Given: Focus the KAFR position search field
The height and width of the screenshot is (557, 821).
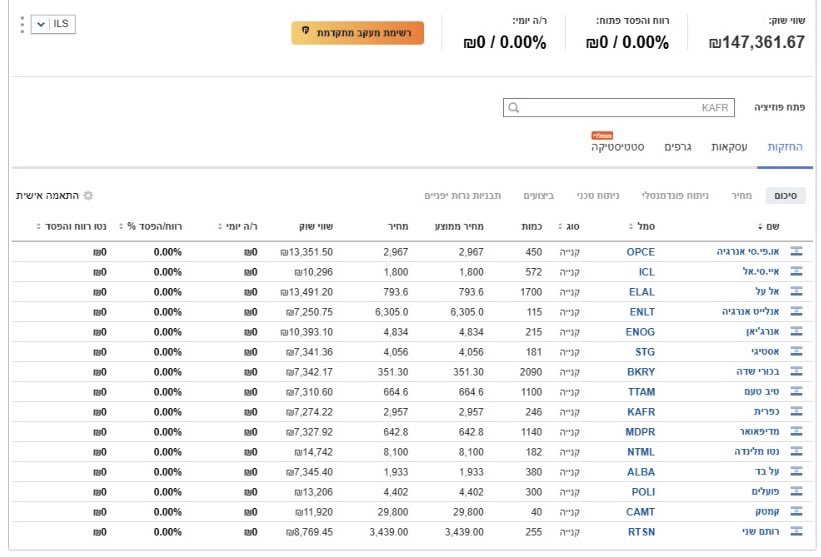Looking at the screenshot, I should point(619,108).
